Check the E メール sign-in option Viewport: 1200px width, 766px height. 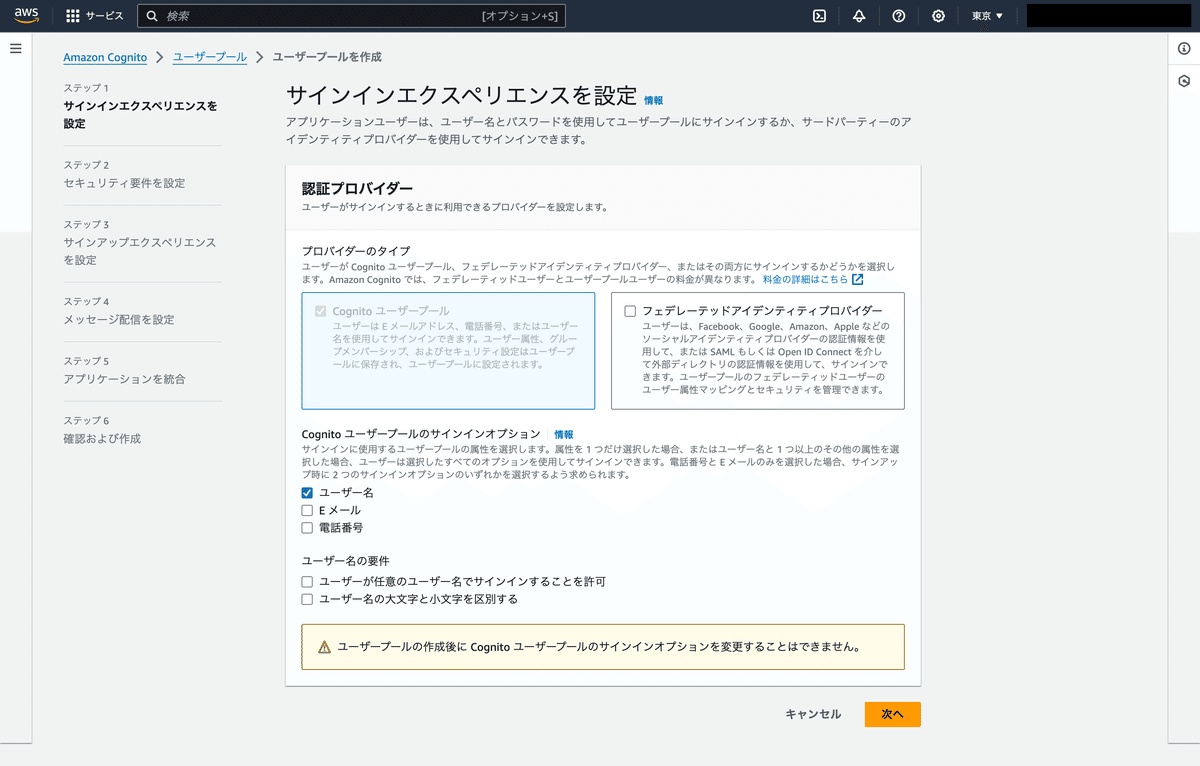[x=308, y=510]
